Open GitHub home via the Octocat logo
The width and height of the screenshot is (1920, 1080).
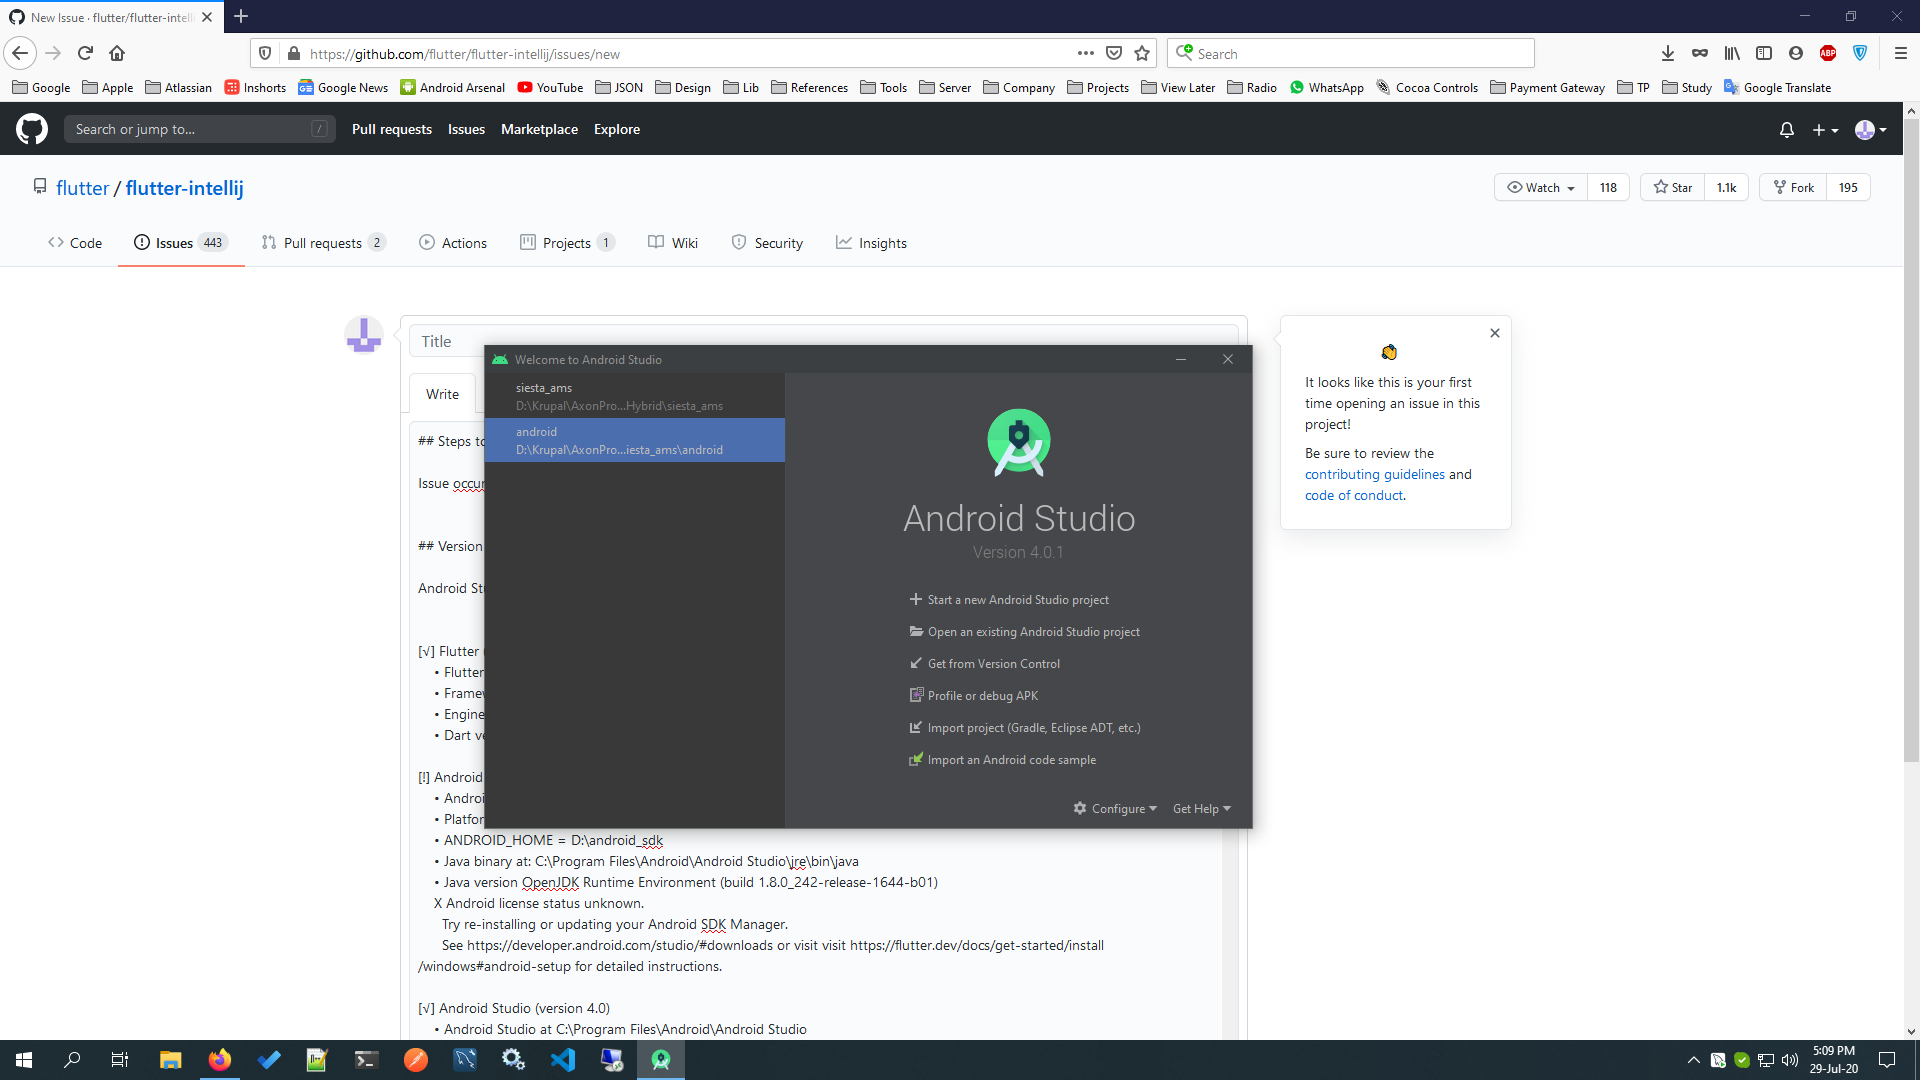[31, 129]
